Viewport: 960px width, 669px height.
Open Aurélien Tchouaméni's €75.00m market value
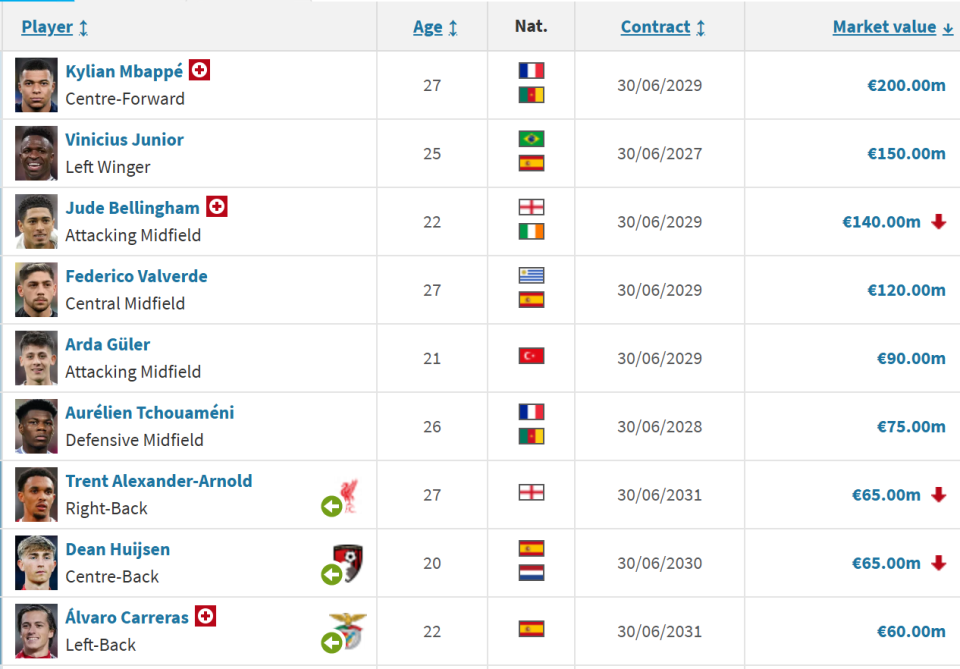[910, 426]
